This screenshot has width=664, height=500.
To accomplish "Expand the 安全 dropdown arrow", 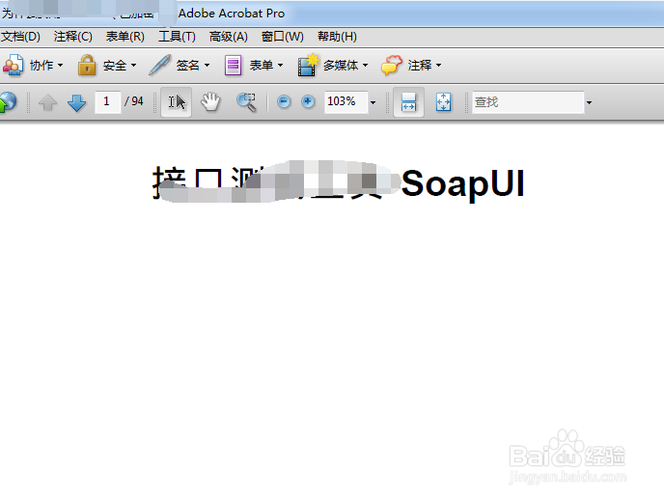I will (x=133, y=65).
